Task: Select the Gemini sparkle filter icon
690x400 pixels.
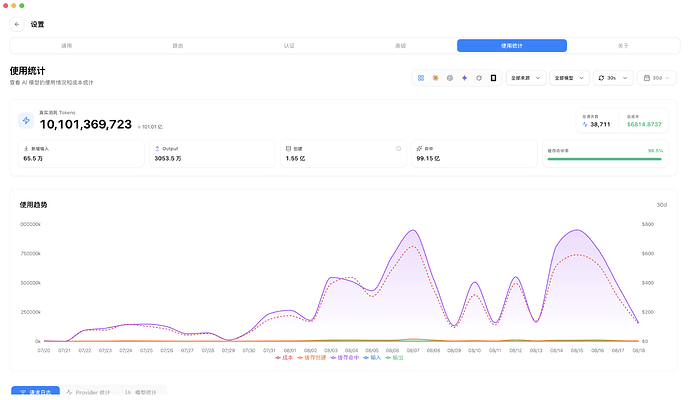Action: tap(464, 78)
